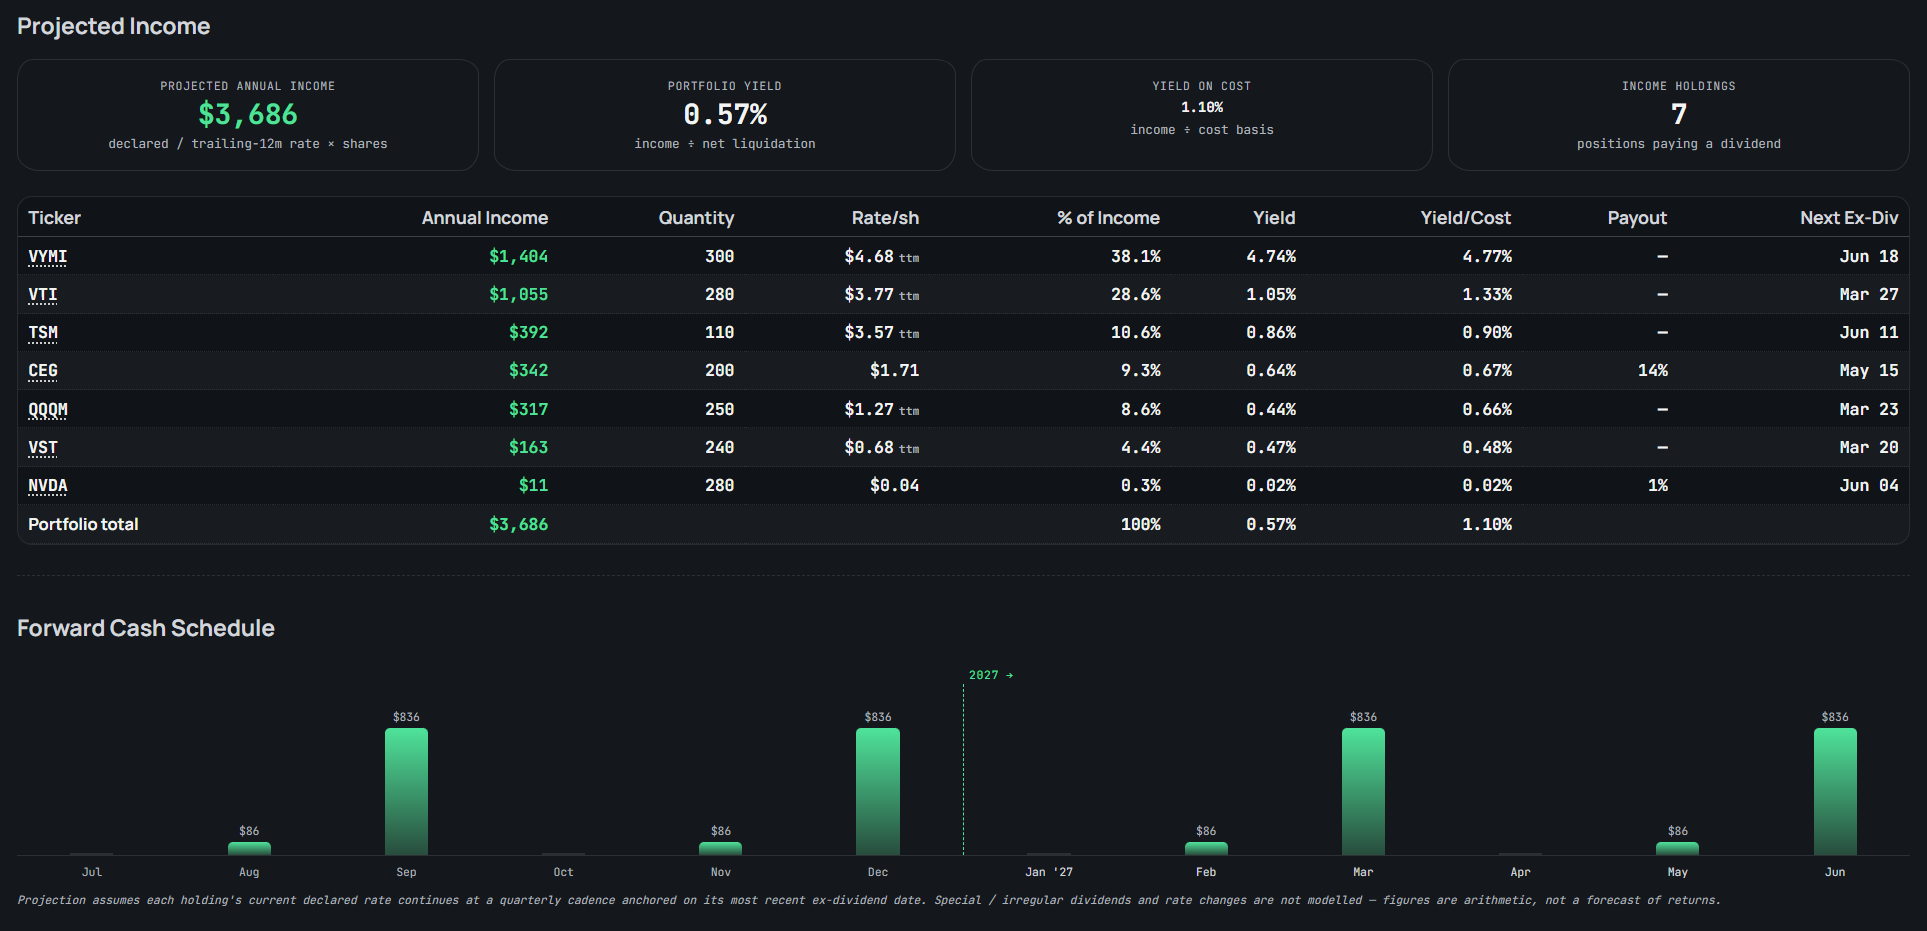Click the November $86 bar
Image resolution: width=1927 pixels, height=931 pixels.
720,848
